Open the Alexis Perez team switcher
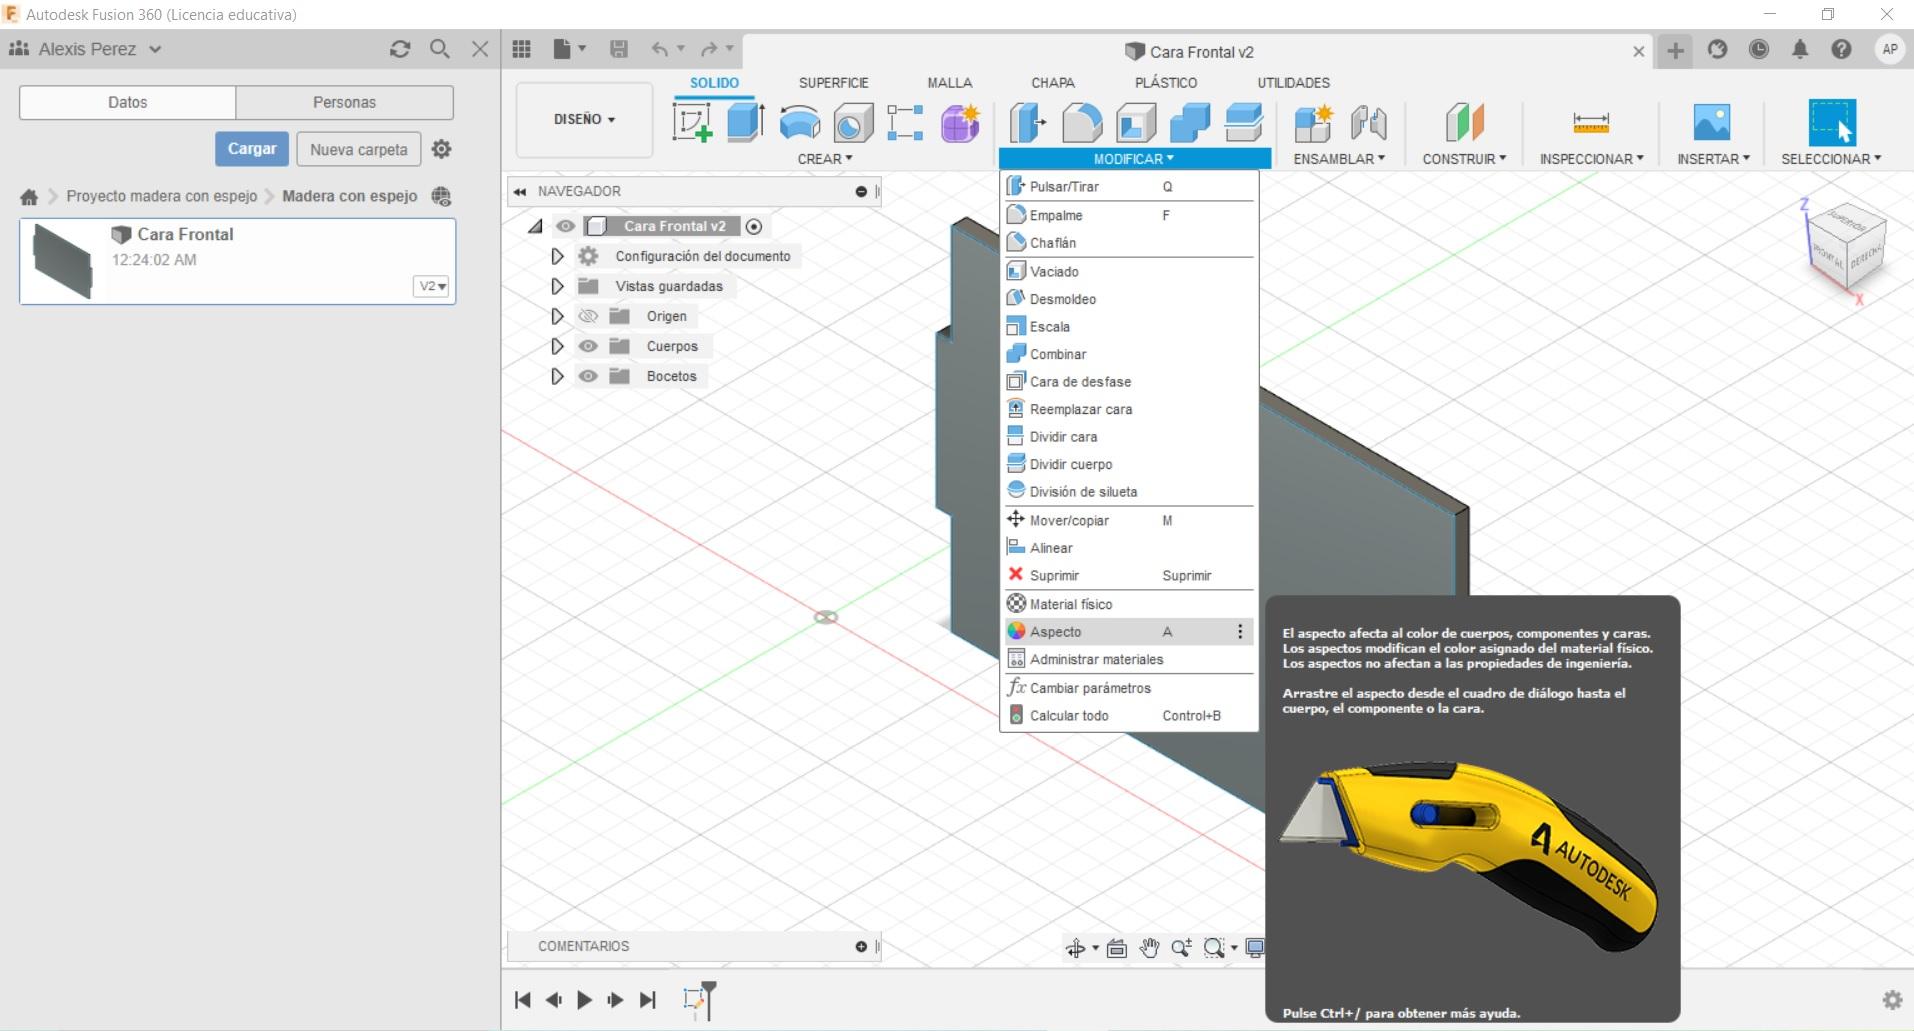The height and width of the screenshot is (1031, 1914). tap(85, 49)
